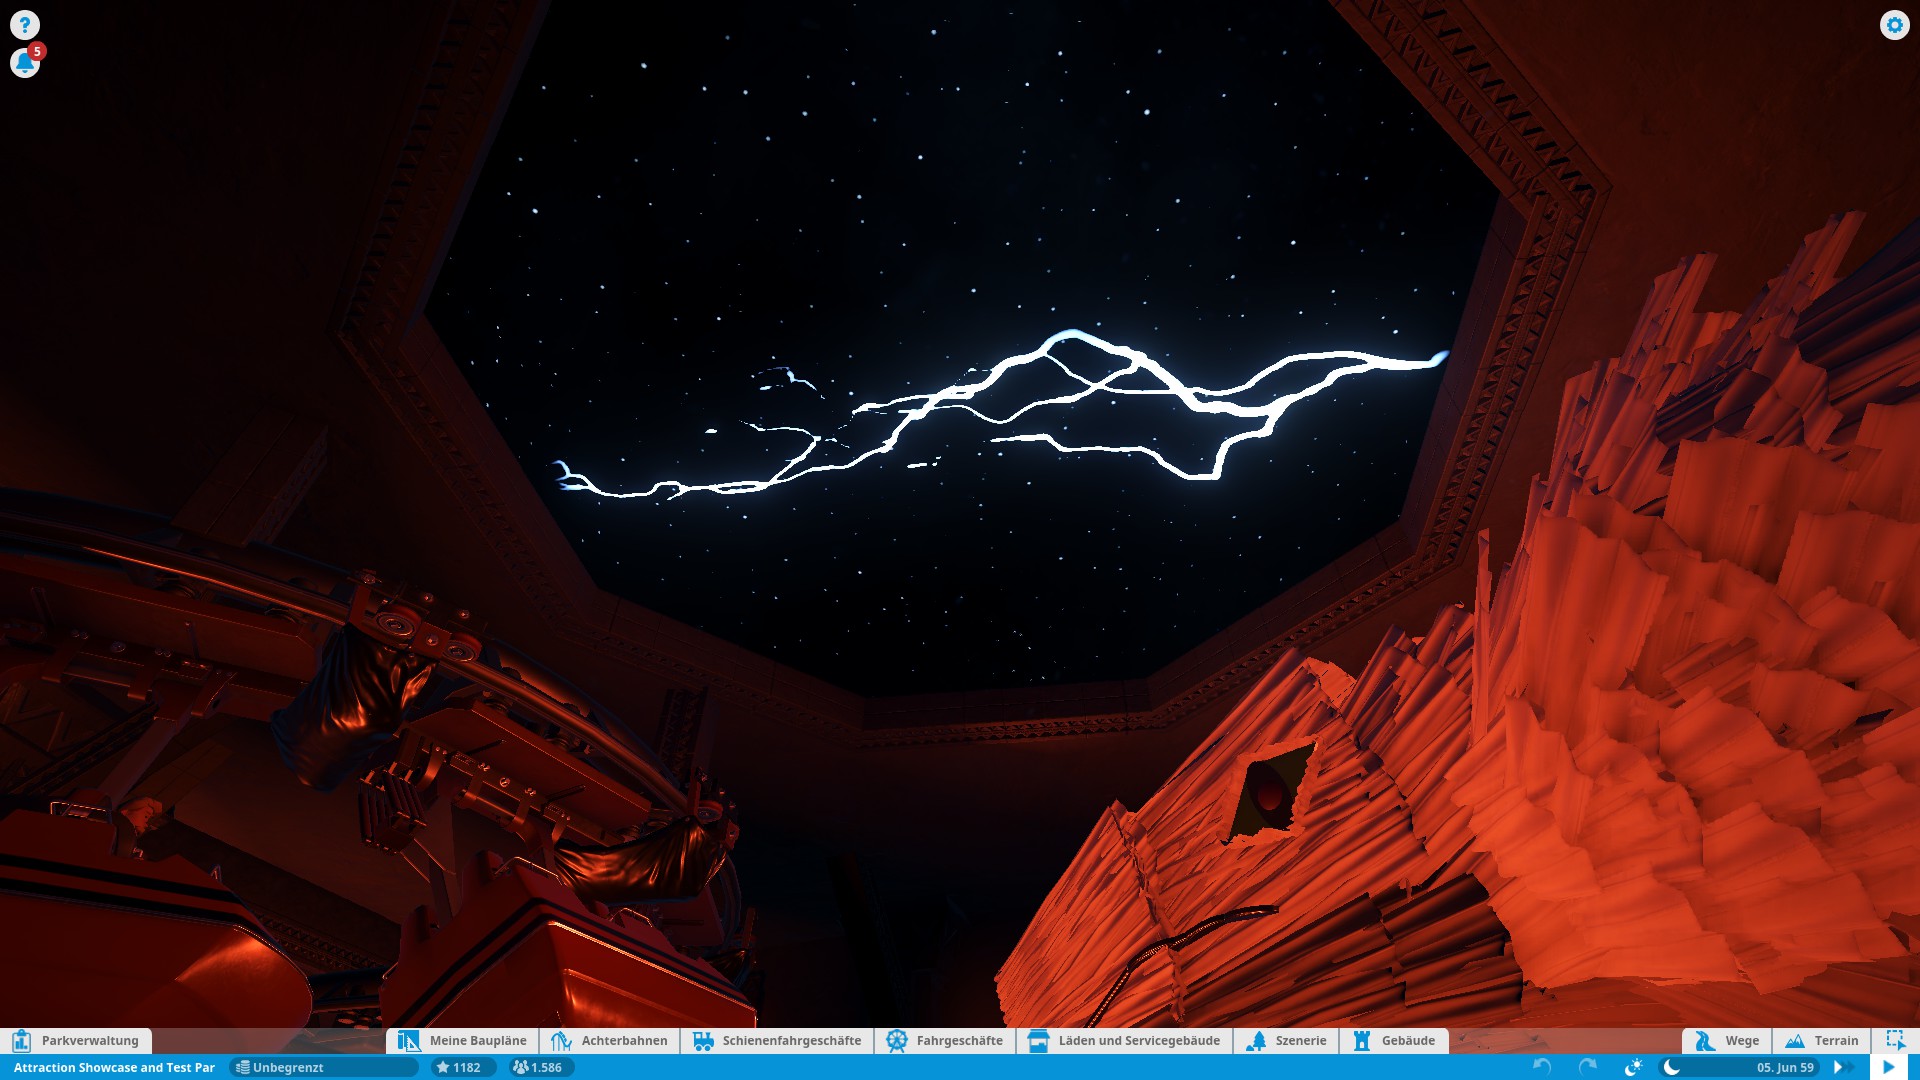The image size is (1920, 1080).
Task: Select the Achterbahnen coaster tab
Action: point(609,1040)
